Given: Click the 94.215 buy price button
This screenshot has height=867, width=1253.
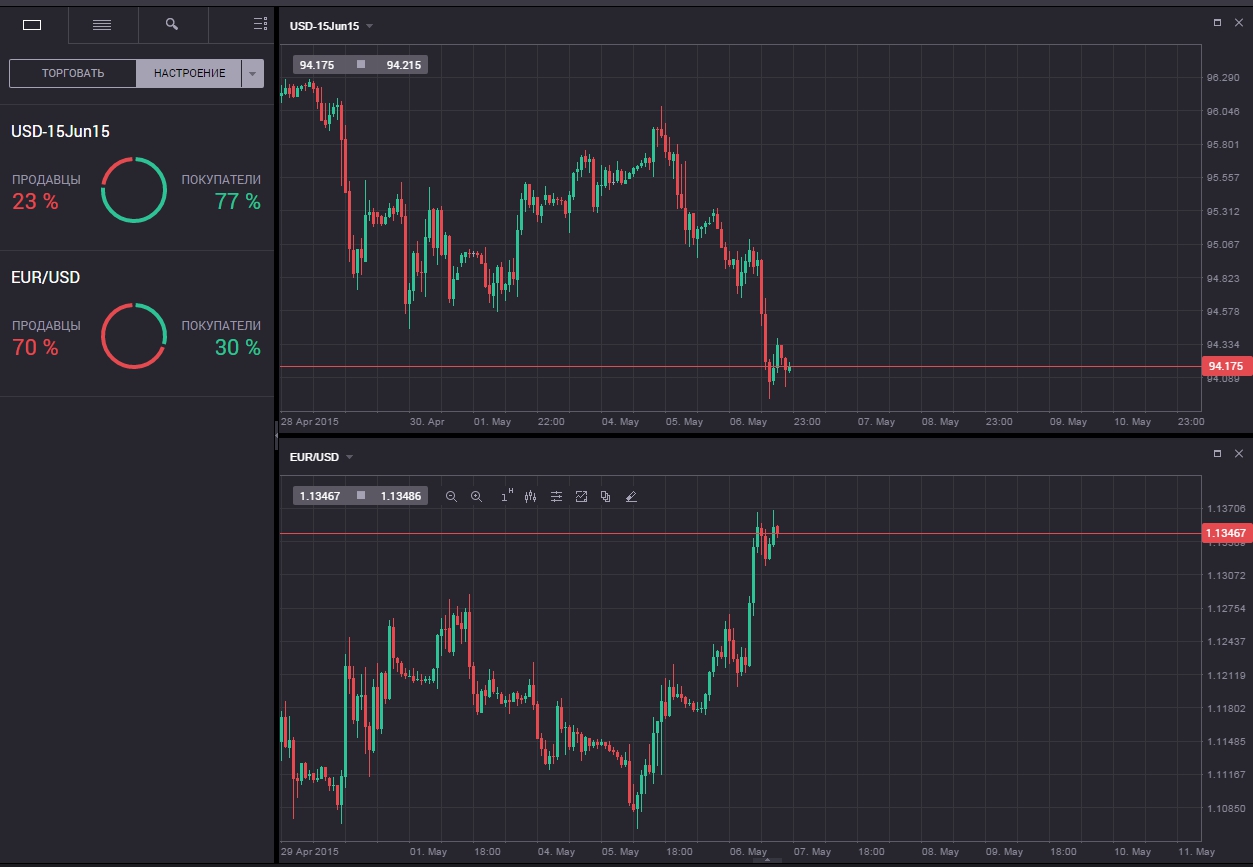Looking at the screenshot, I should [x=404, y=65].
